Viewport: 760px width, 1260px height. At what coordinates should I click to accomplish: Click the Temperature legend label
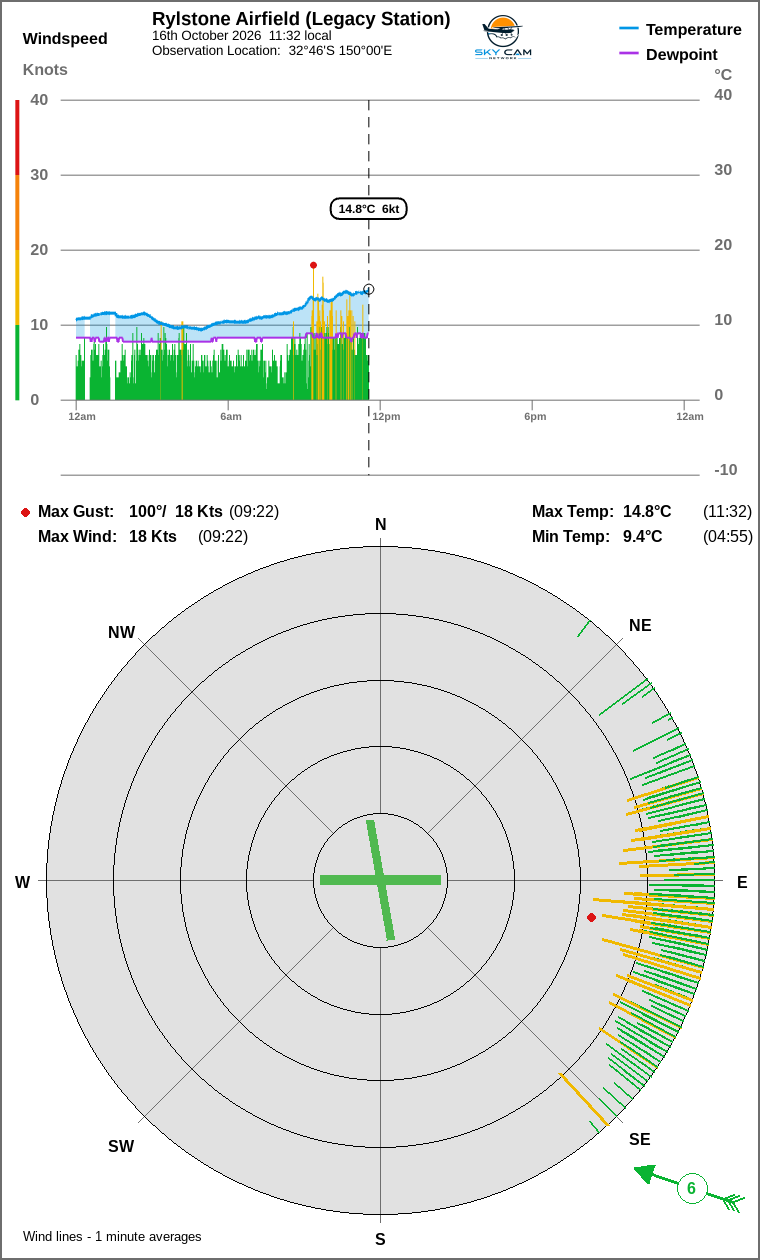[x=694, y=29]
